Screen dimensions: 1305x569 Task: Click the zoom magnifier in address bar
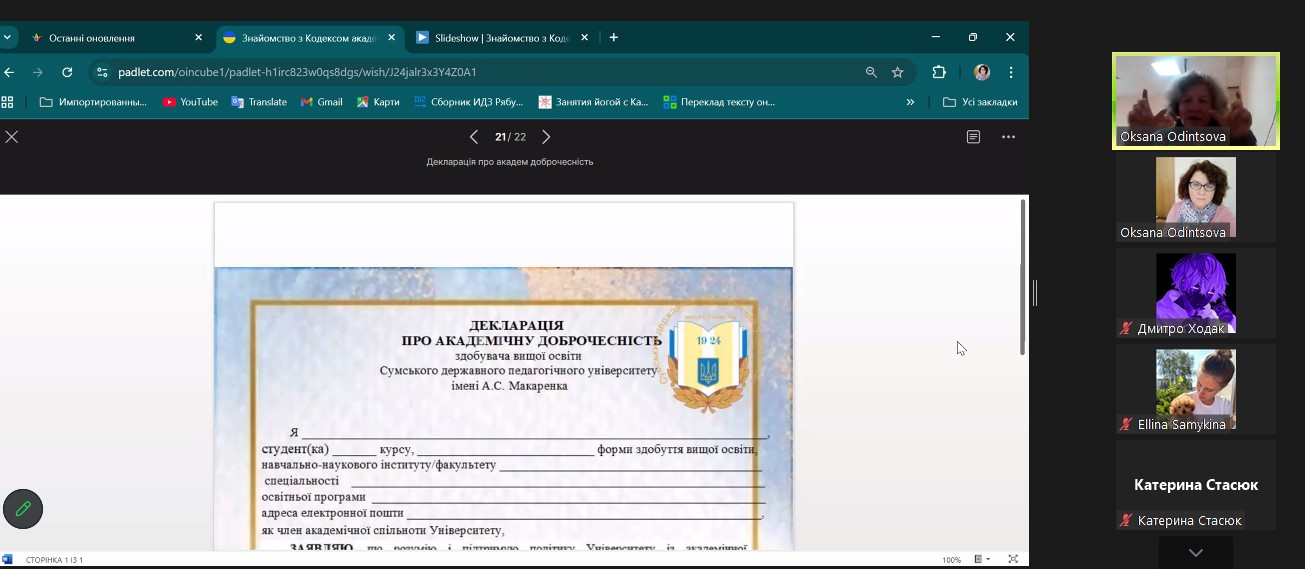(x=871, y=72)
